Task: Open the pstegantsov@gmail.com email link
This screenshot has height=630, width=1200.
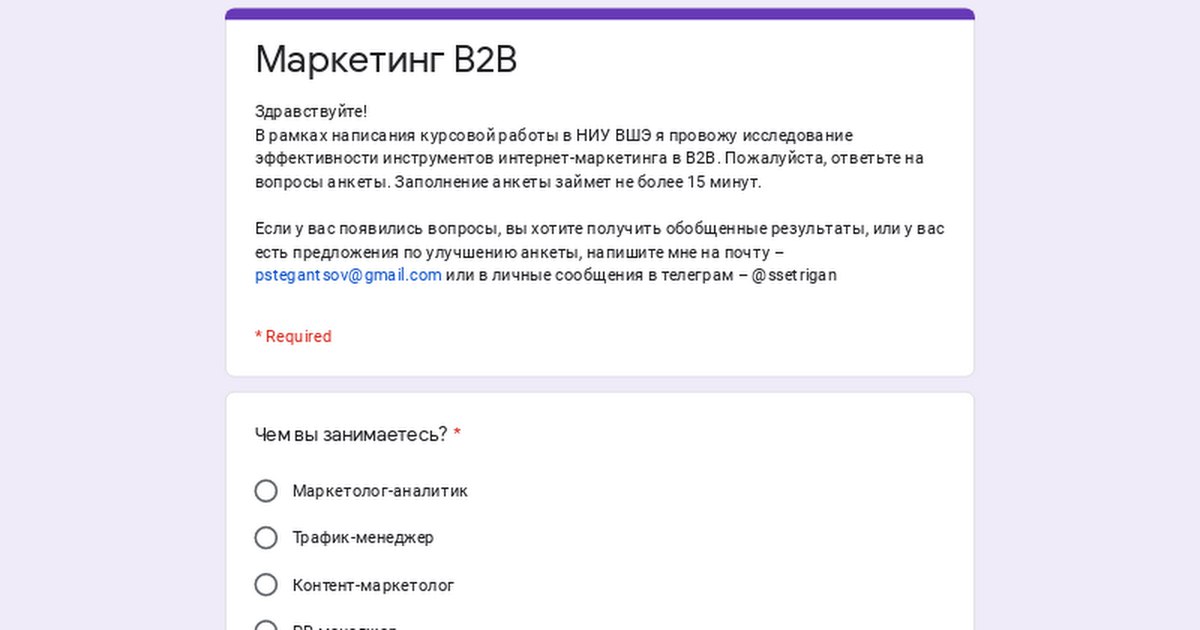Action: (x=348, y=275)
